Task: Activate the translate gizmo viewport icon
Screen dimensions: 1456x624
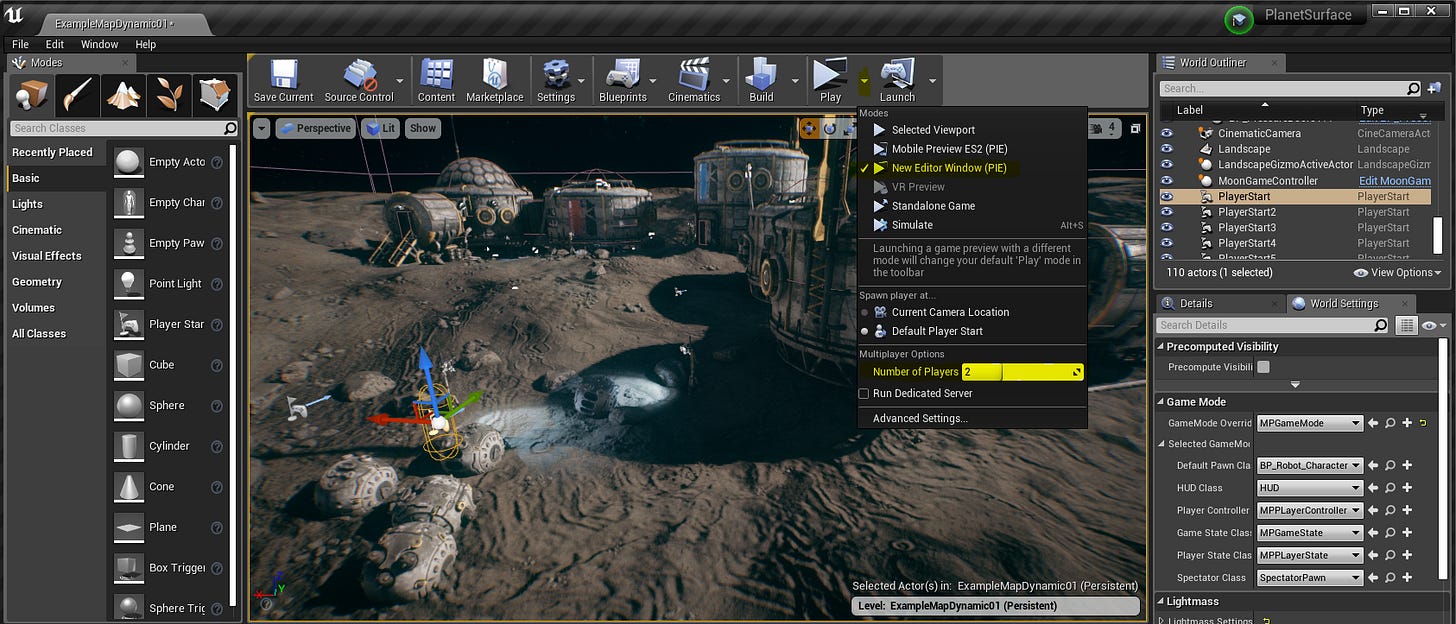Action: [x=807, y=128]
